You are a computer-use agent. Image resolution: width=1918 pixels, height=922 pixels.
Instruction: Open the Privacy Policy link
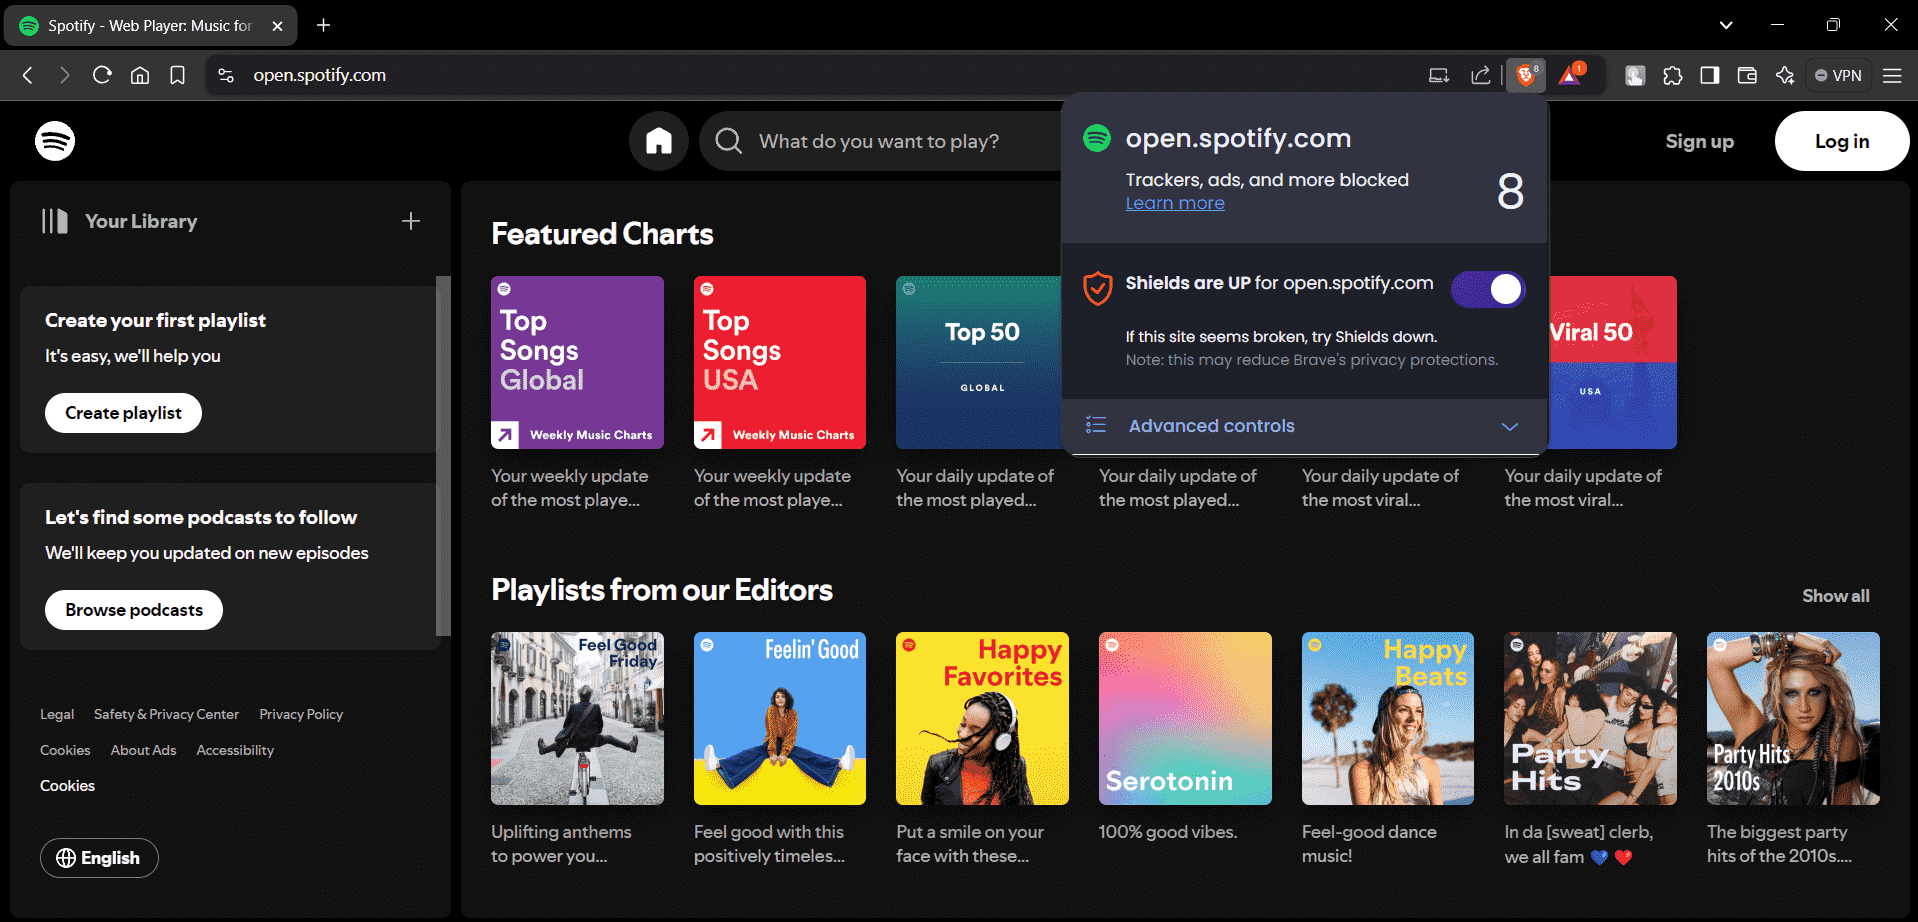(301, 714)
